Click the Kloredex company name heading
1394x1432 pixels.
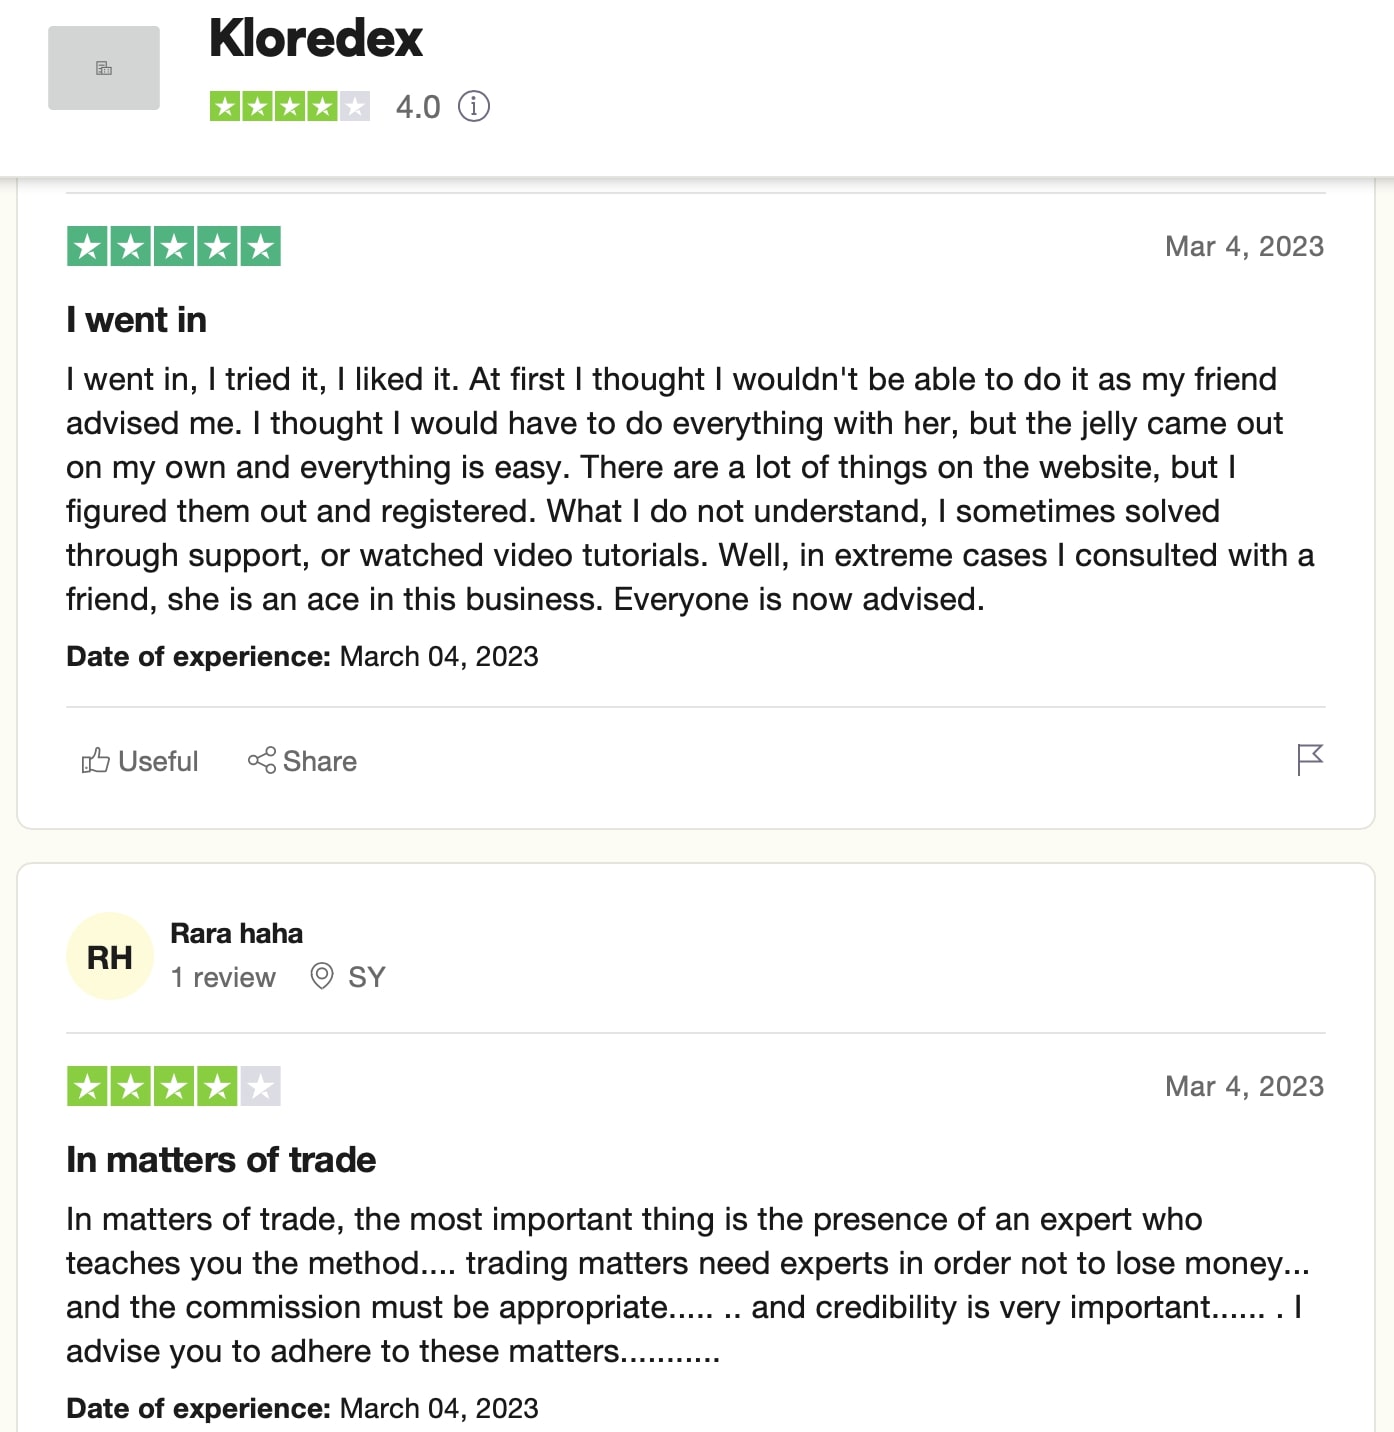tap(316, 39)
